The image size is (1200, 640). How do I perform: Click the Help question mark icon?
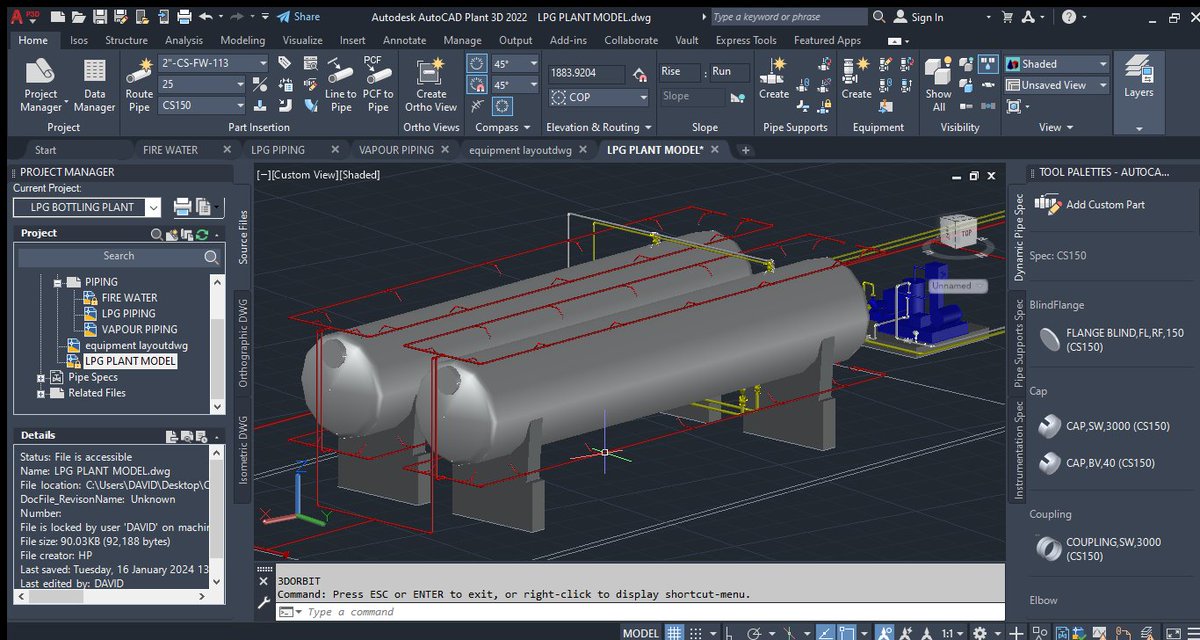[1069, 17]
